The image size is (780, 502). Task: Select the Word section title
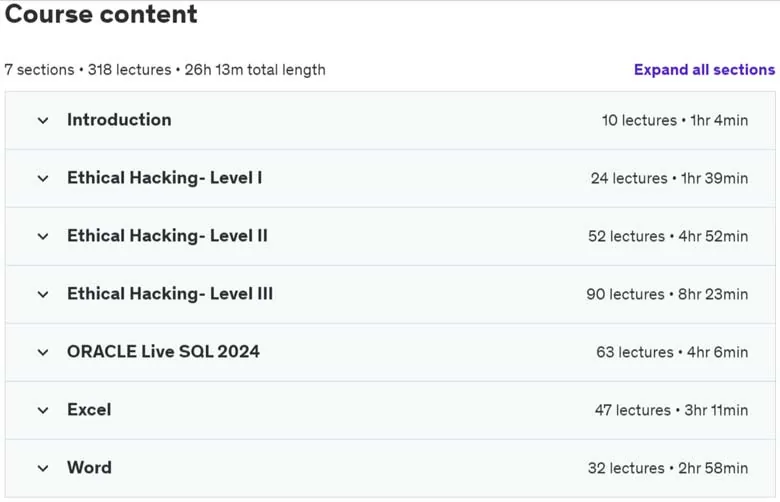[90, 468]
